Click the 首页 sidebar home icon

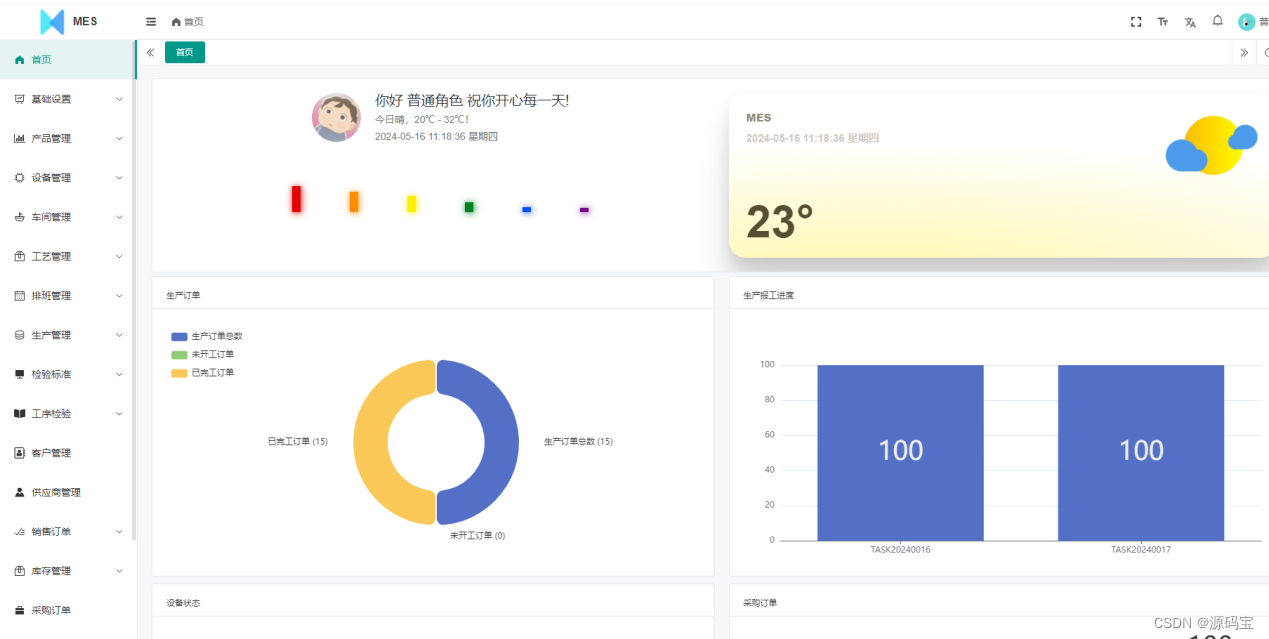coord(20,60)
